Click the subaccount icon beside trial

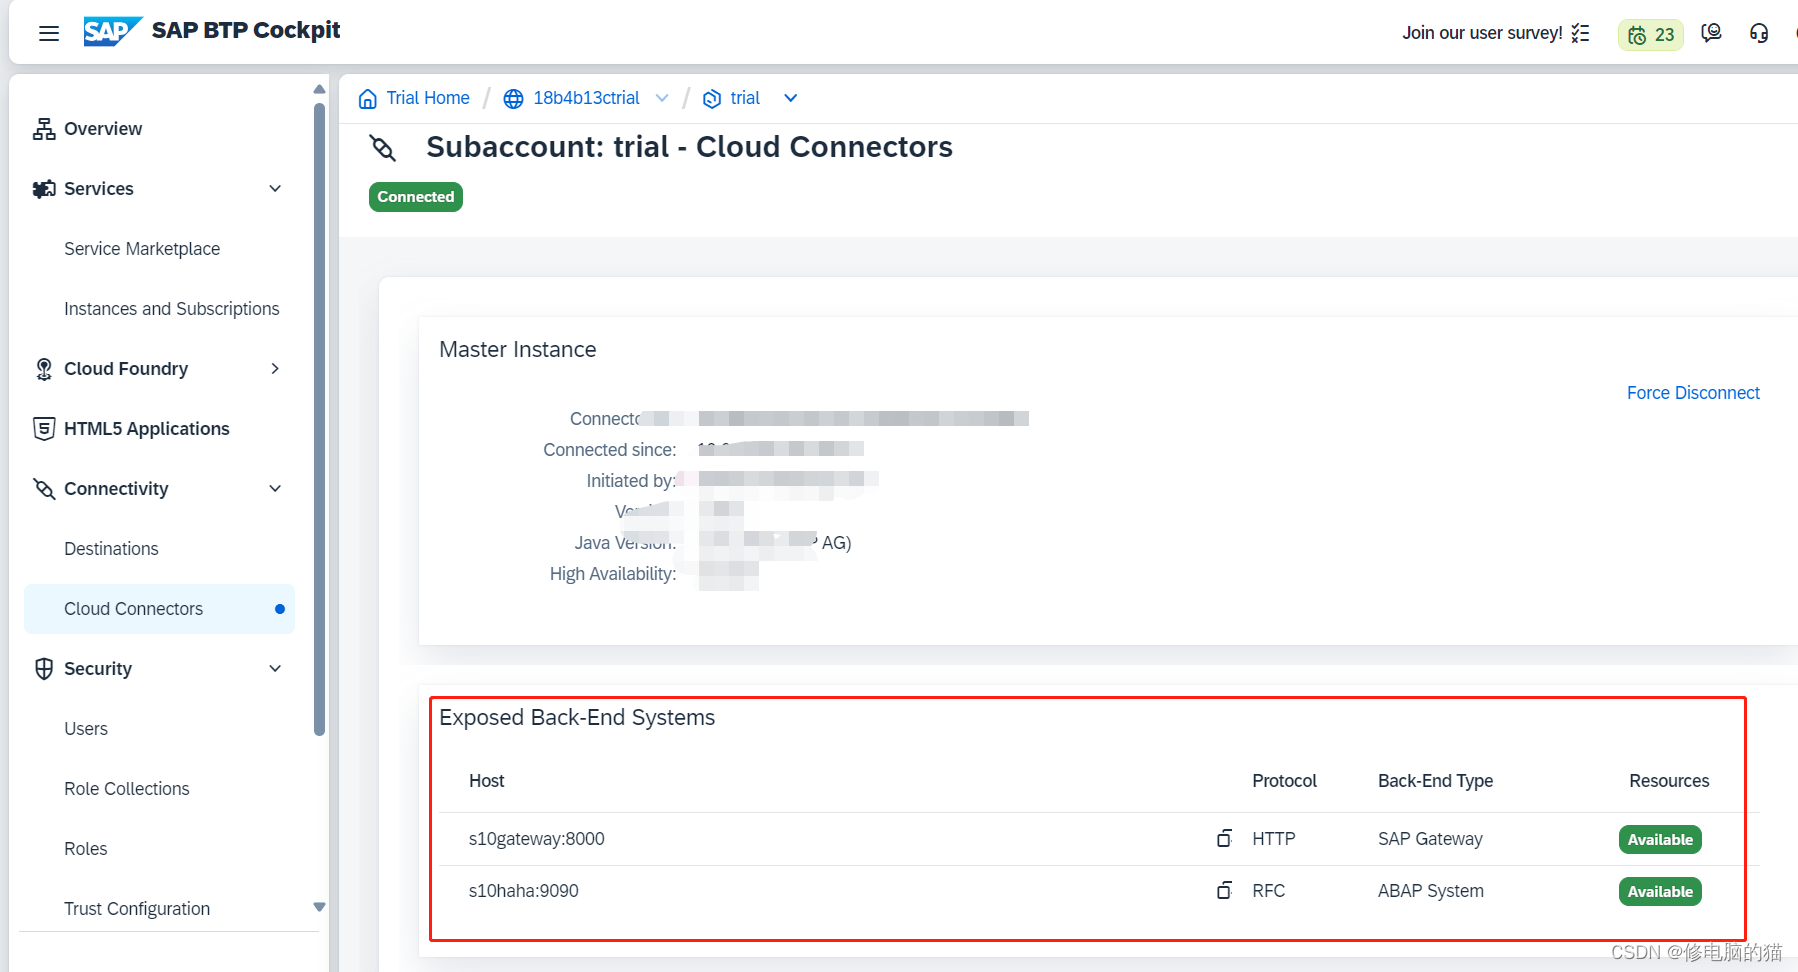[712, 98]
